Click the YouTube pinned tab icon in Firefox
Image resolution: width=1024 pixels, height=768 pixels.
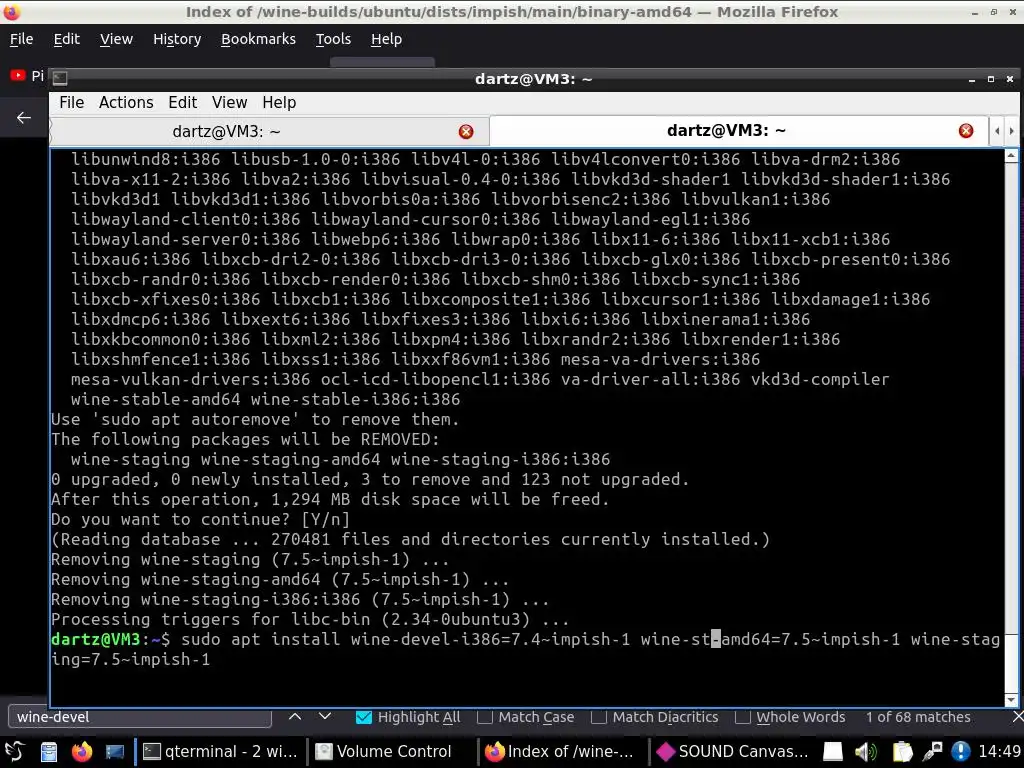(x=18, y=76)
